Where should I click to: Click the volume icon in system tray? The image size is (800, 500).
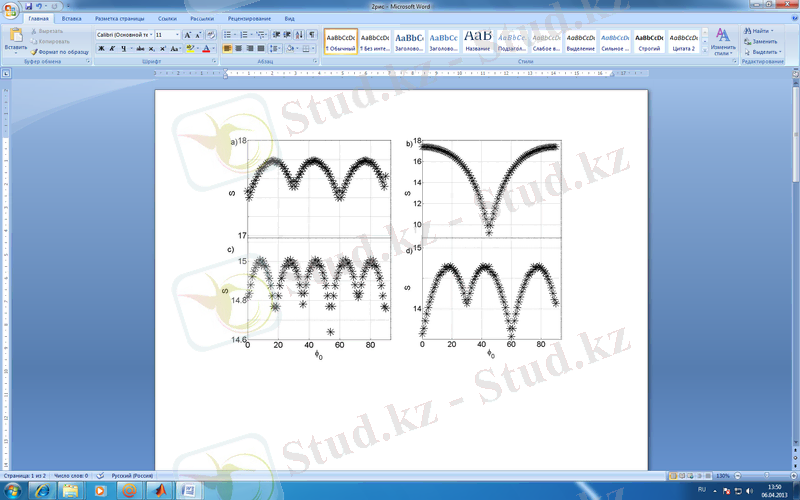point(748,491)
